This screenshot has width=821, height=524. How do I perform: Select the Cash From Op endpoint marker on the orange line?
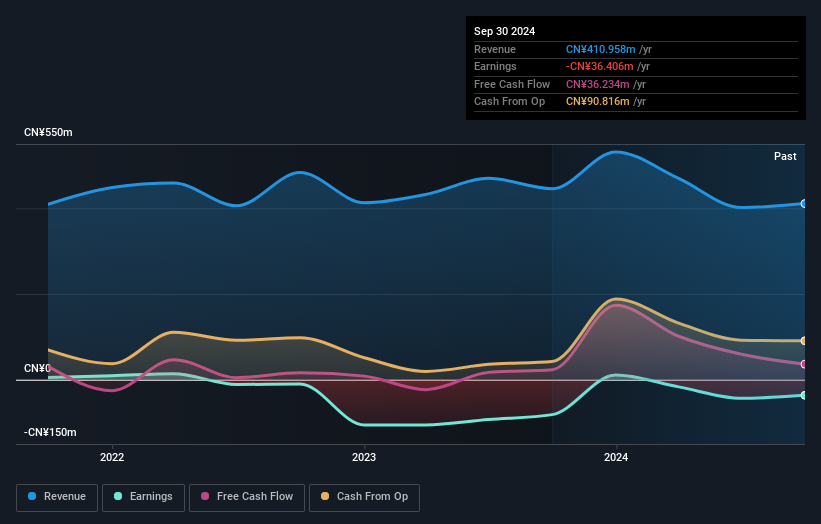pyautogui.click(x=804, y=341)
